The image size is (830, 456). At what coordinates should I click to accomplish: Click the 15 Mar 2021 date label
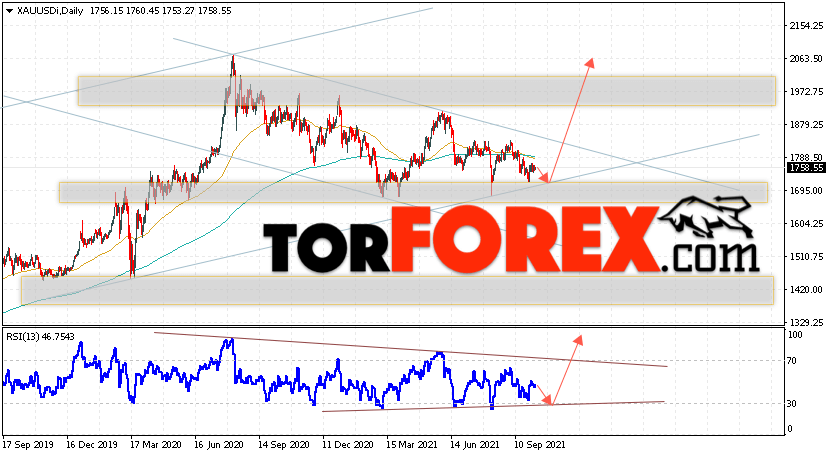pyautogui.click(x=412, y=444)
